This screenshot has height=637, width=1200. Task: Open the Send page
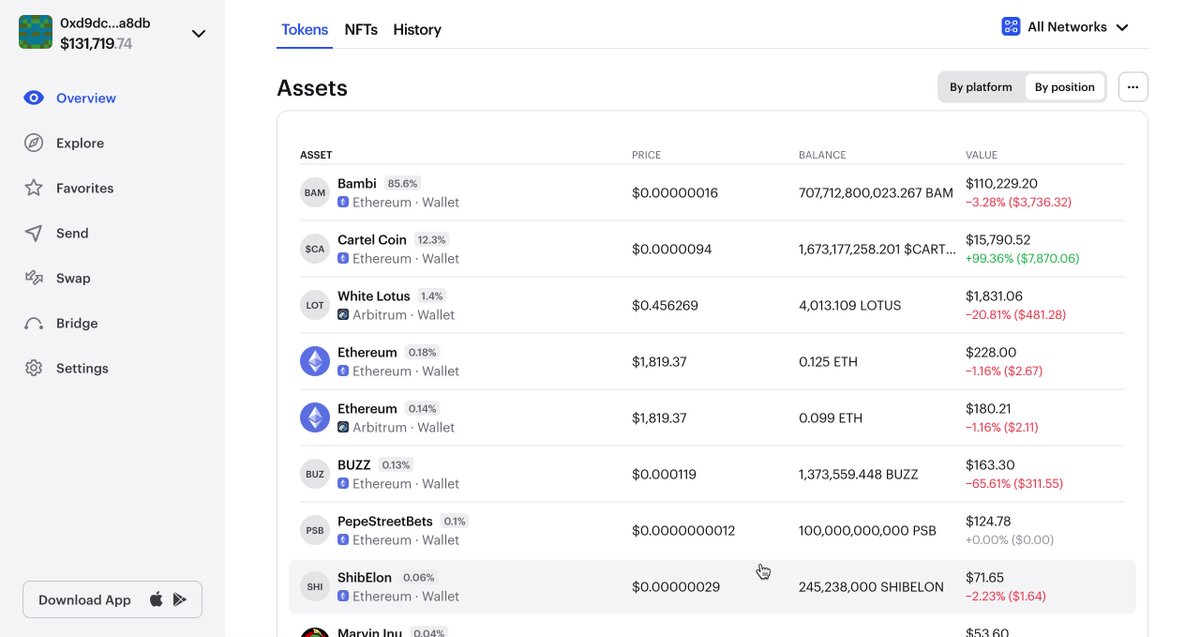click(72, 233)
